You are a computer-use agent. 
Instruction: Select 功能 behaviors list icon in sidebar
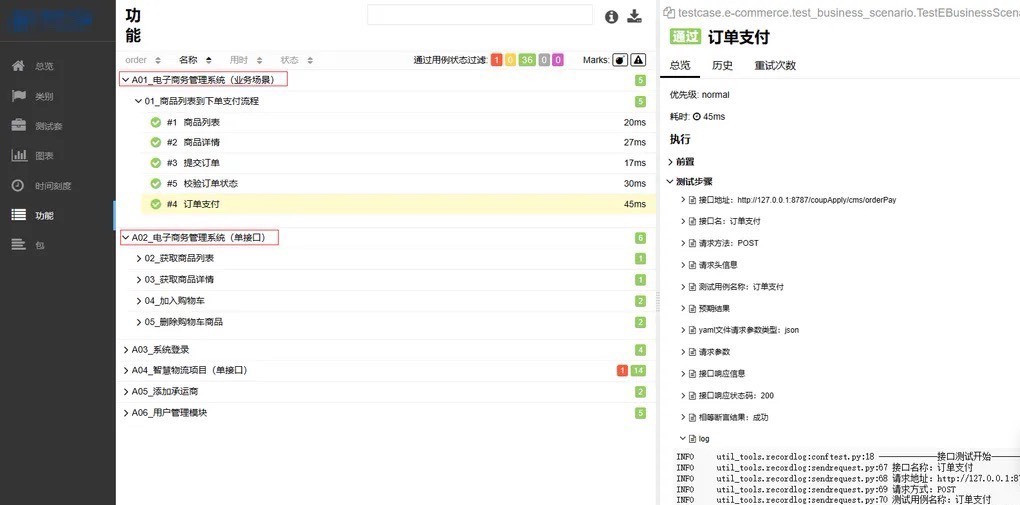[x=18, y=215]
